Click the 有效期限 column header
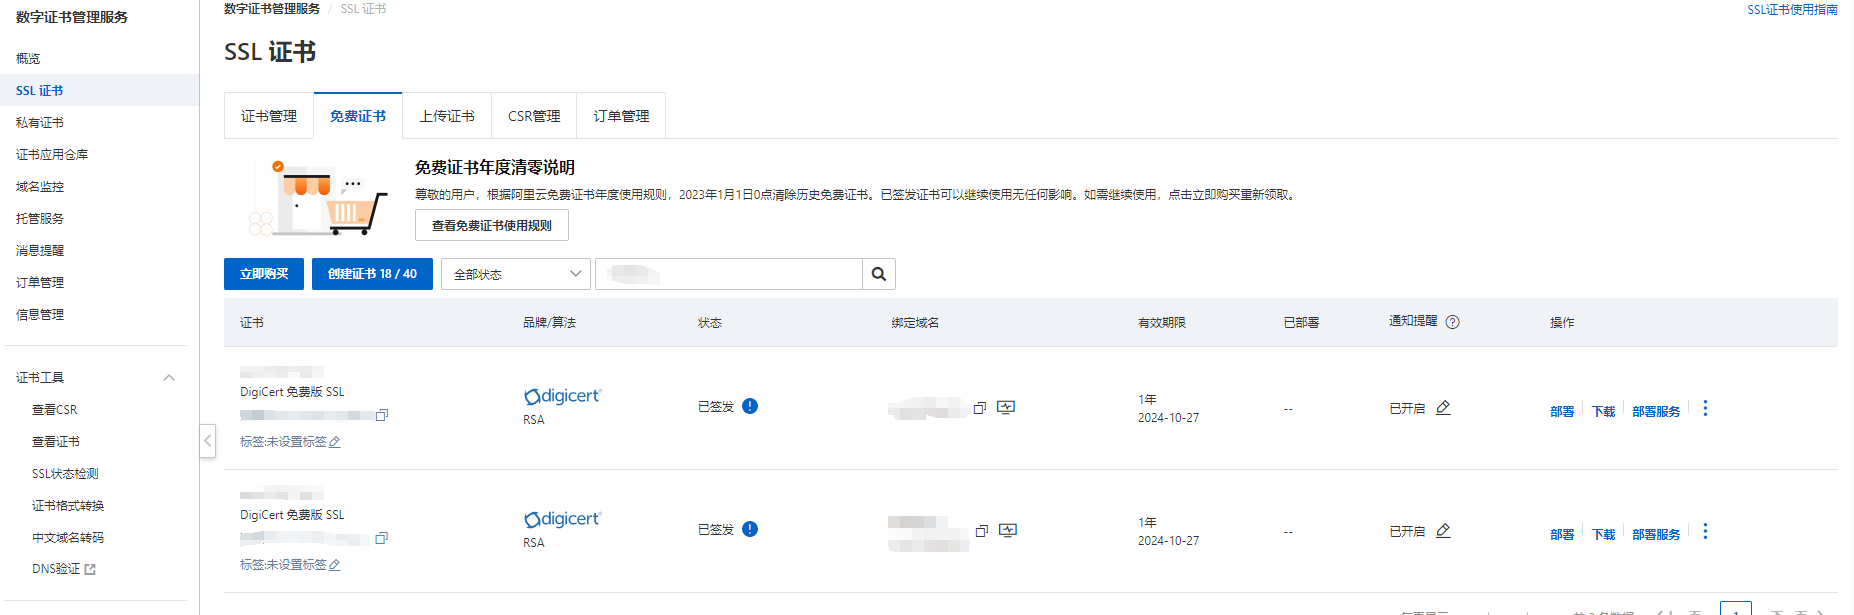1854x615 pixels. (x=1162, y=323)
